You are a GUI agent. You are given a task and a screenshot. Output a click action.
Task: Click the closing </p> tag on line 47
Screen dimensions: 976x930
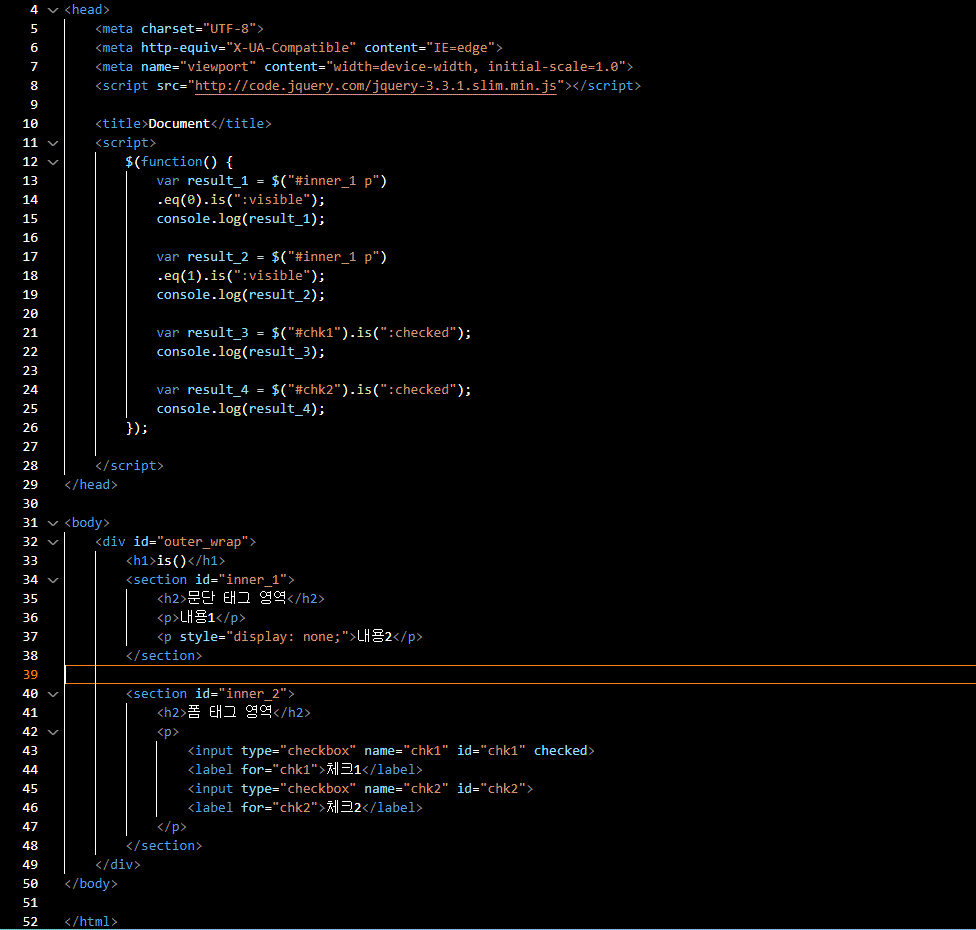171,827
